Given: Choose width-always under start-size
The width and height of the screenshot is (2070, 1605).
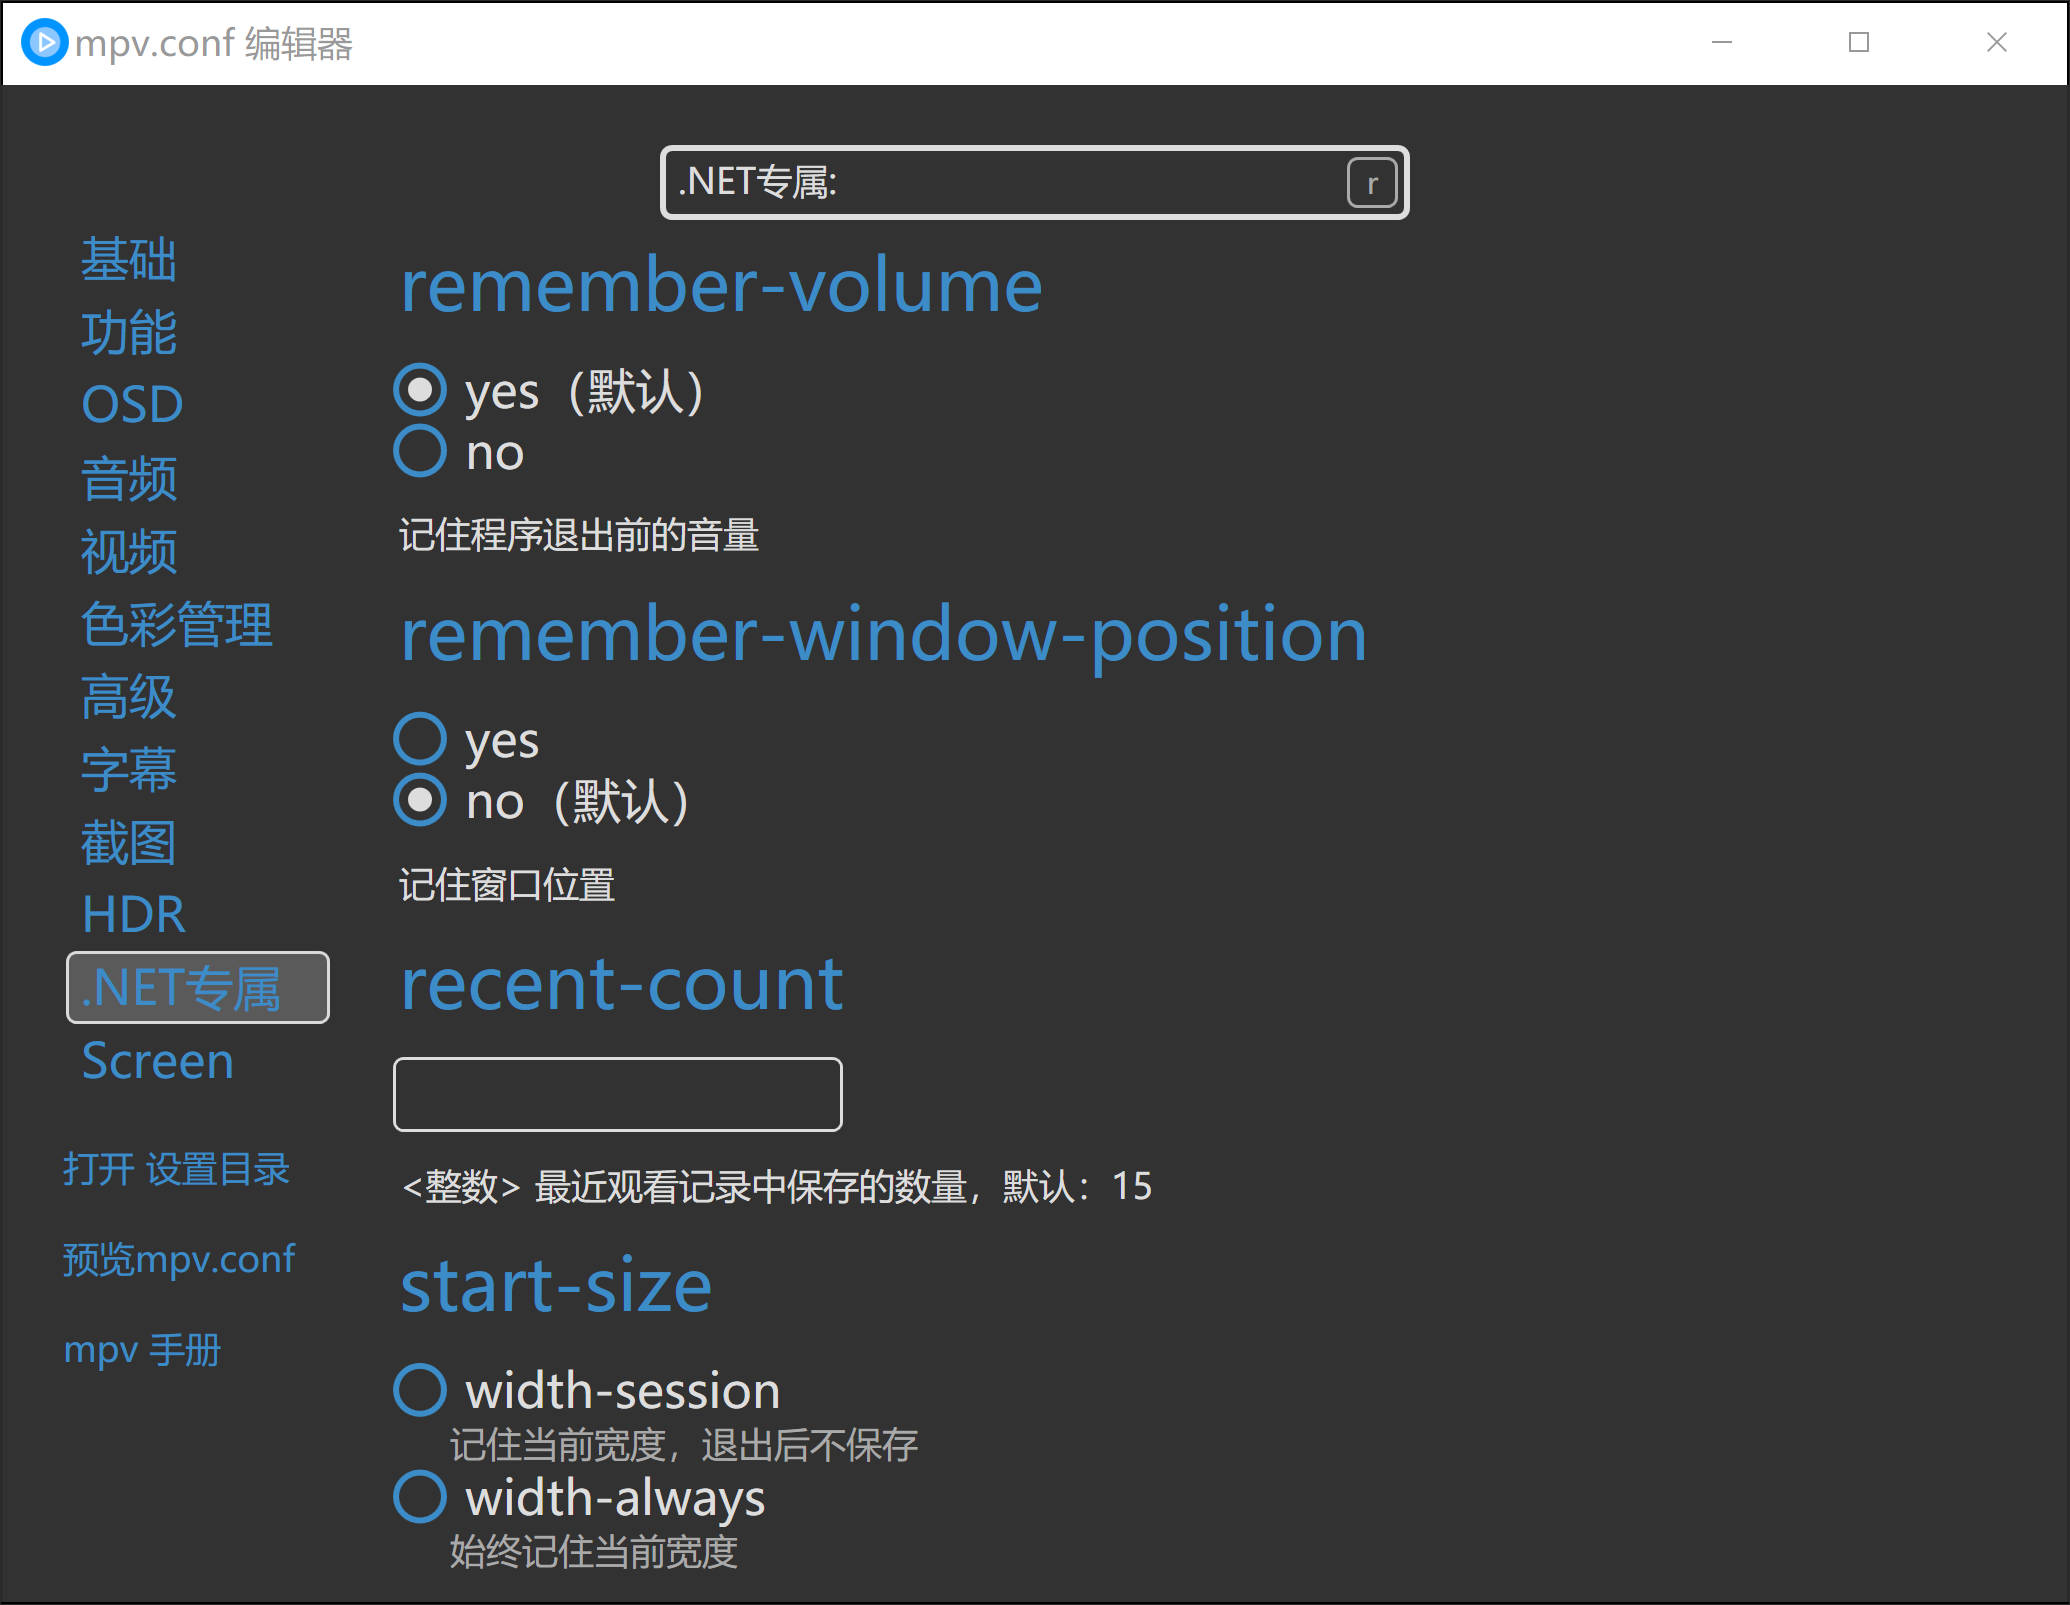Looking at the screenshot, I should [420, 1497].
